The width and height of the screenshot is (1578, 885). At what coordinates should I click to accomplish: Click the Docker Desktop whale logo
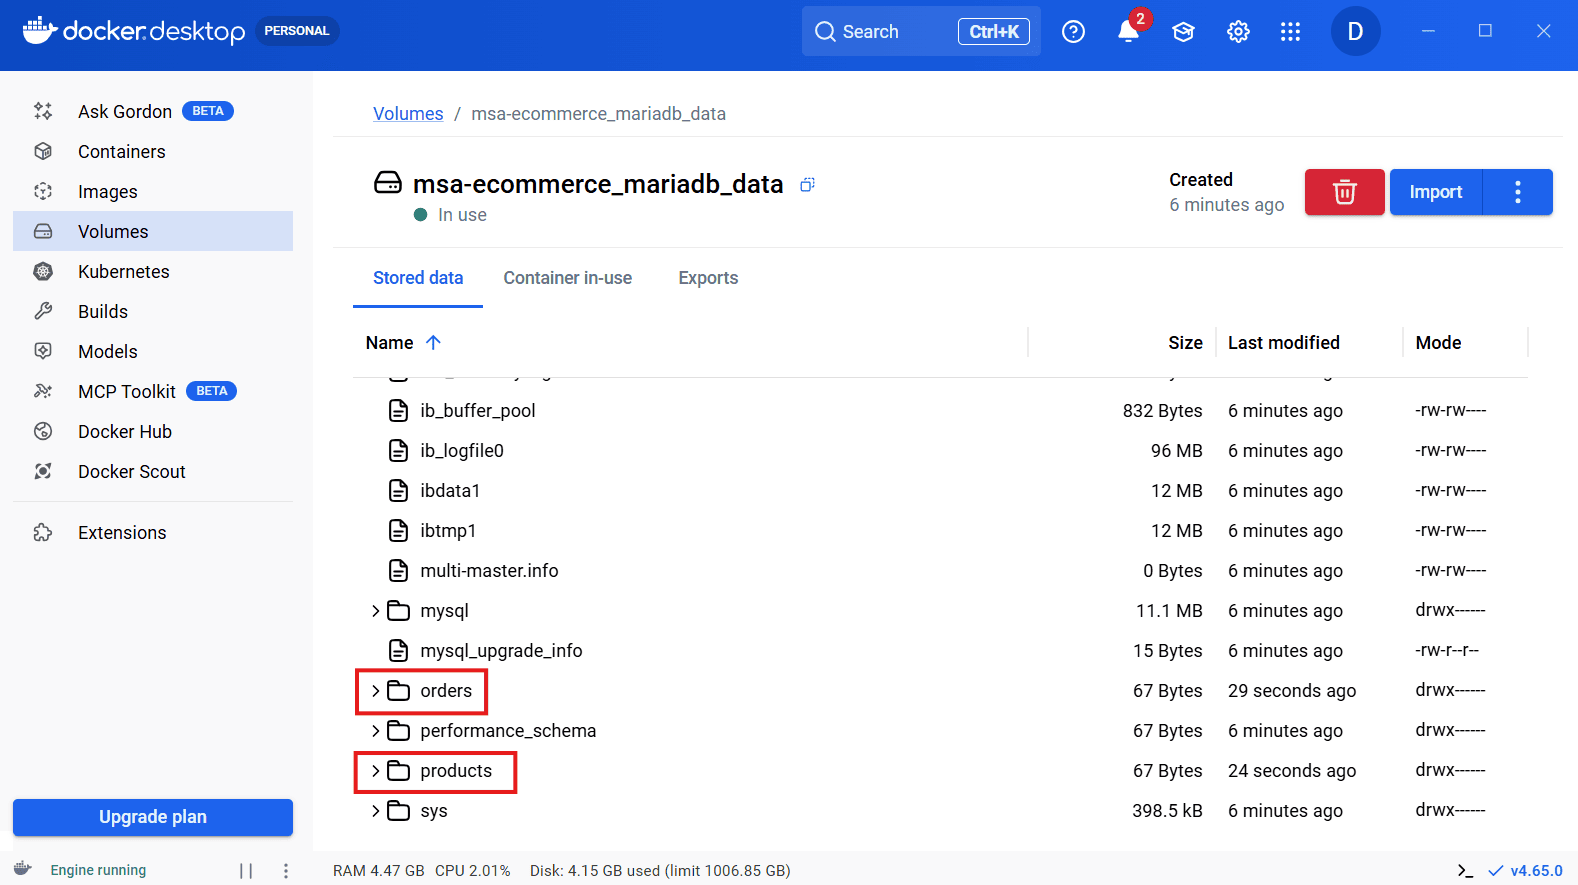pyautogui.click(x=39, y=31)
